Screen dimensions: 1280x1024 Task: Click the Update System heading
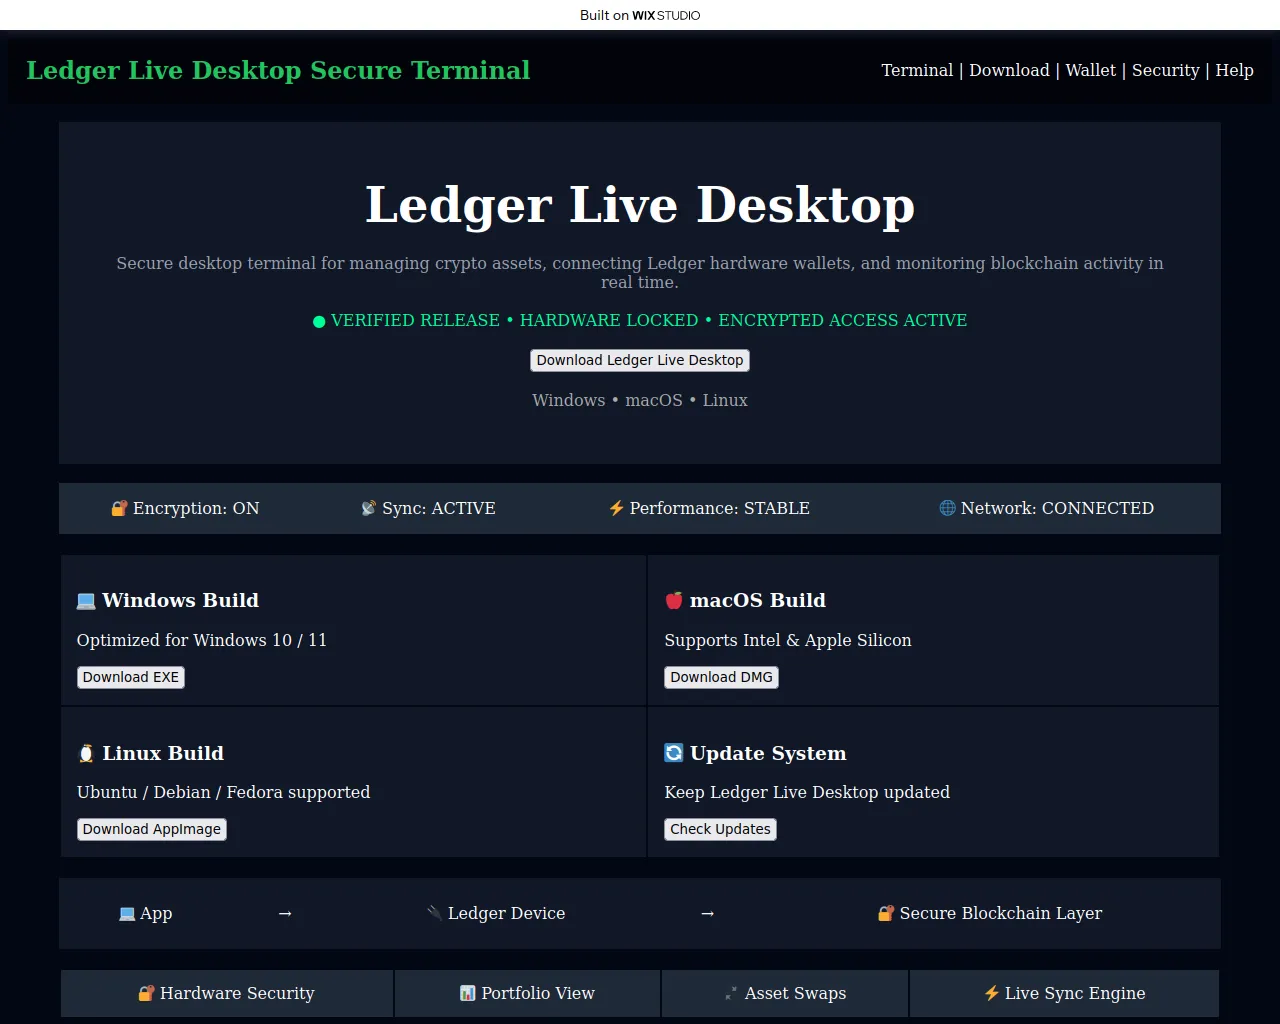[768, 753]
